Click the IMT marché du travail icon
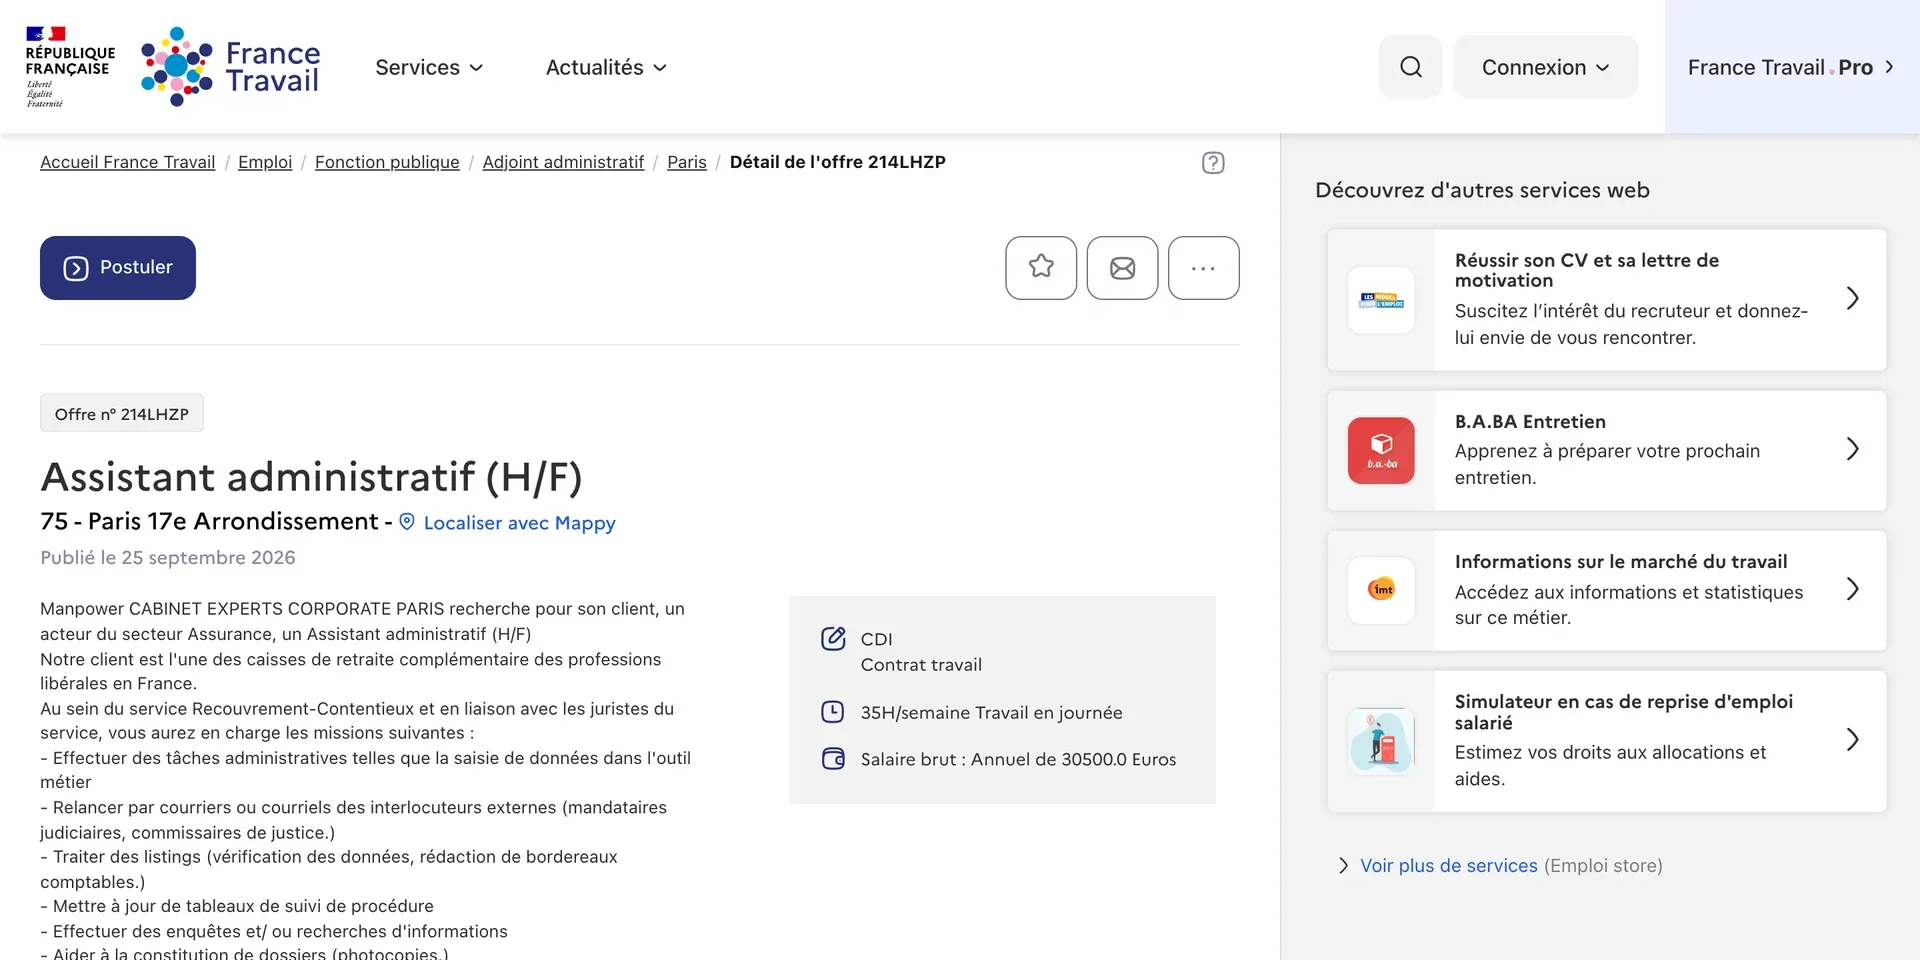 1381,590
